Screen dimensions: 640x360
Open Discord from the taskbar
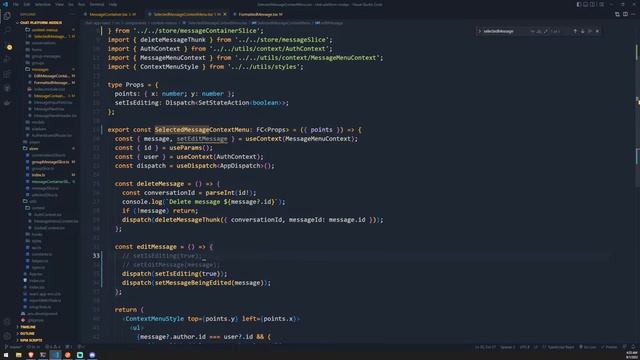(x=92, y=355)
